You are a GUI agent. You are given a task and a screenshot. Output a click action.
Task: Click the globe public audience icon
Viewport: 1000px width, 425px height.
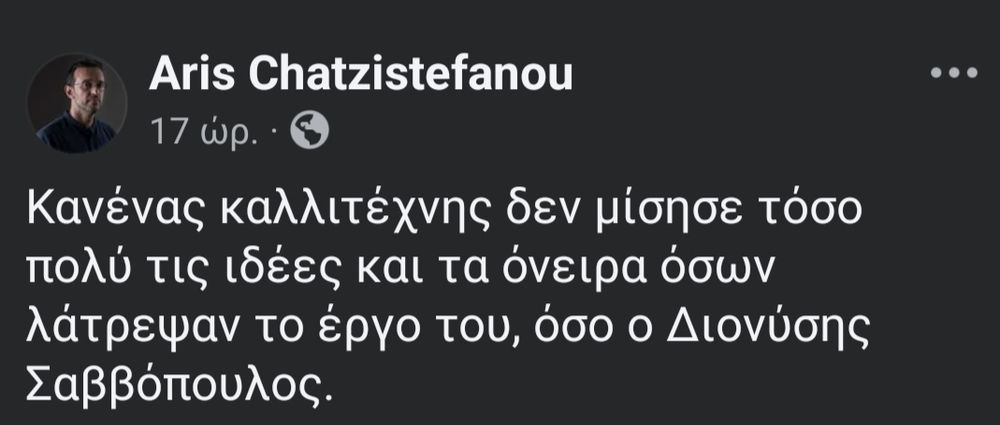coord(309,130)
